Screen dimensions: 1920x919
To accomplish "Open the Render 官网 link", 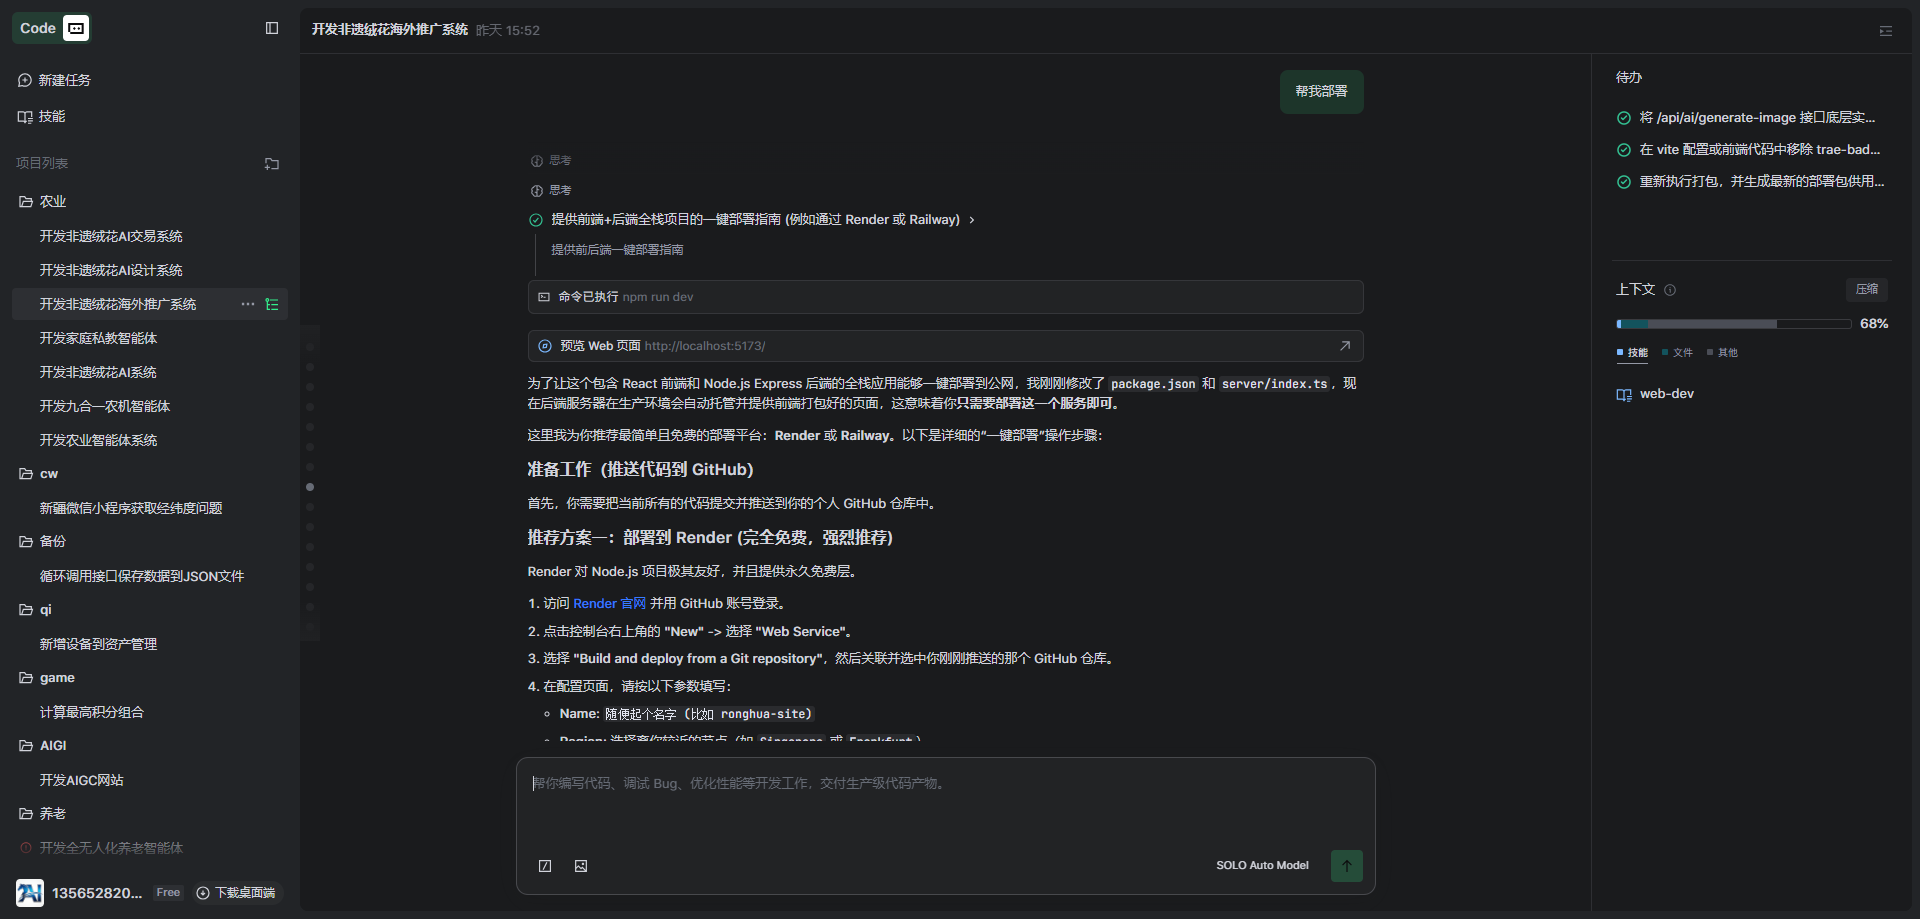I will pyautogui.click(x=609, y=604).
